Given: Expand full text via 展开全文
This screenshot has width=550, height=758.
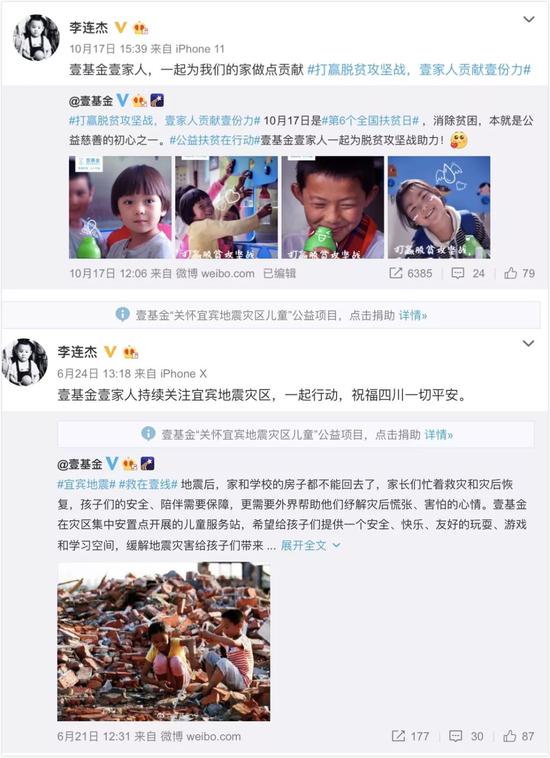Looking at the screenshot, I should coord(310,546).
